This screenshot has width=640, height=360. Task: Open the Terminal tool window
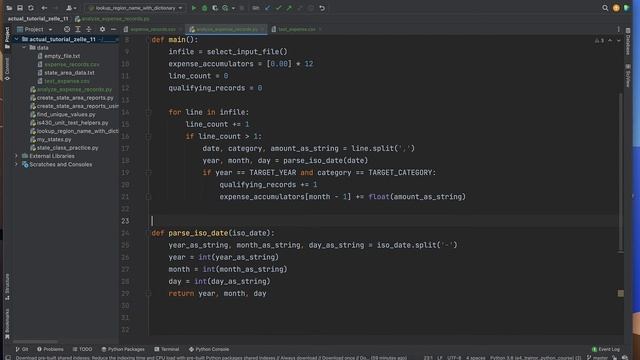pos(167,349)
